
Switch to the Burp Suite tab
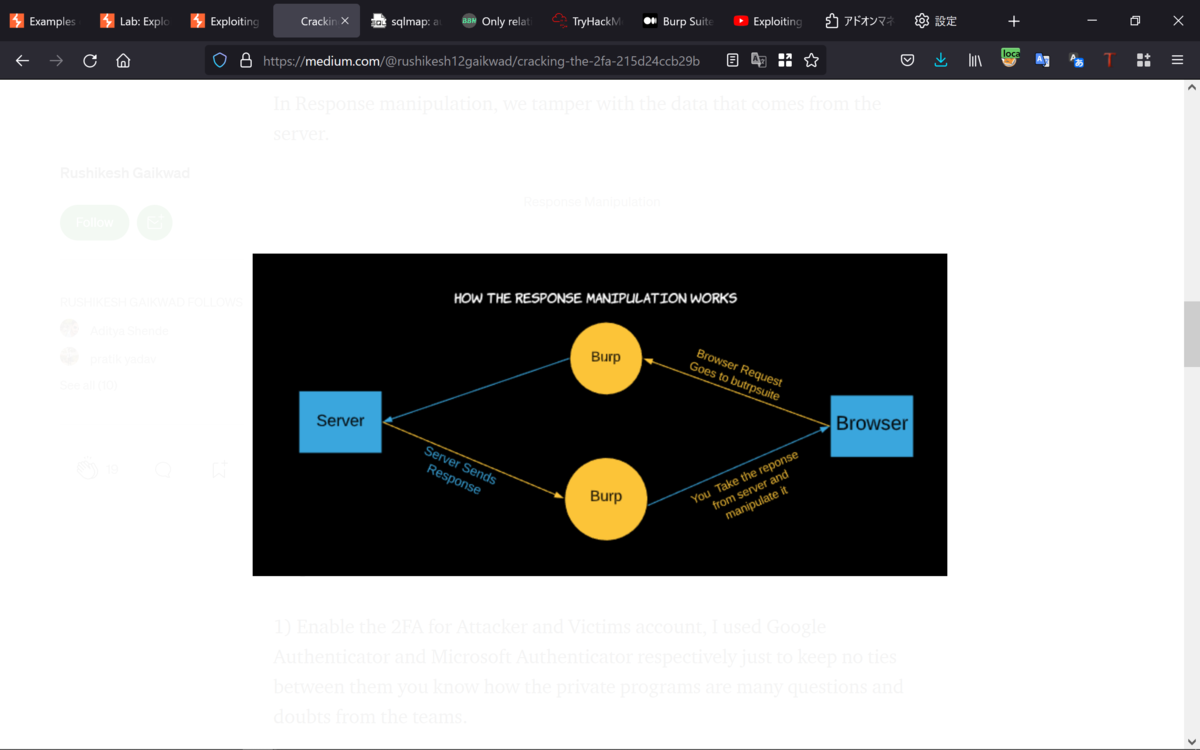point(678,21)
